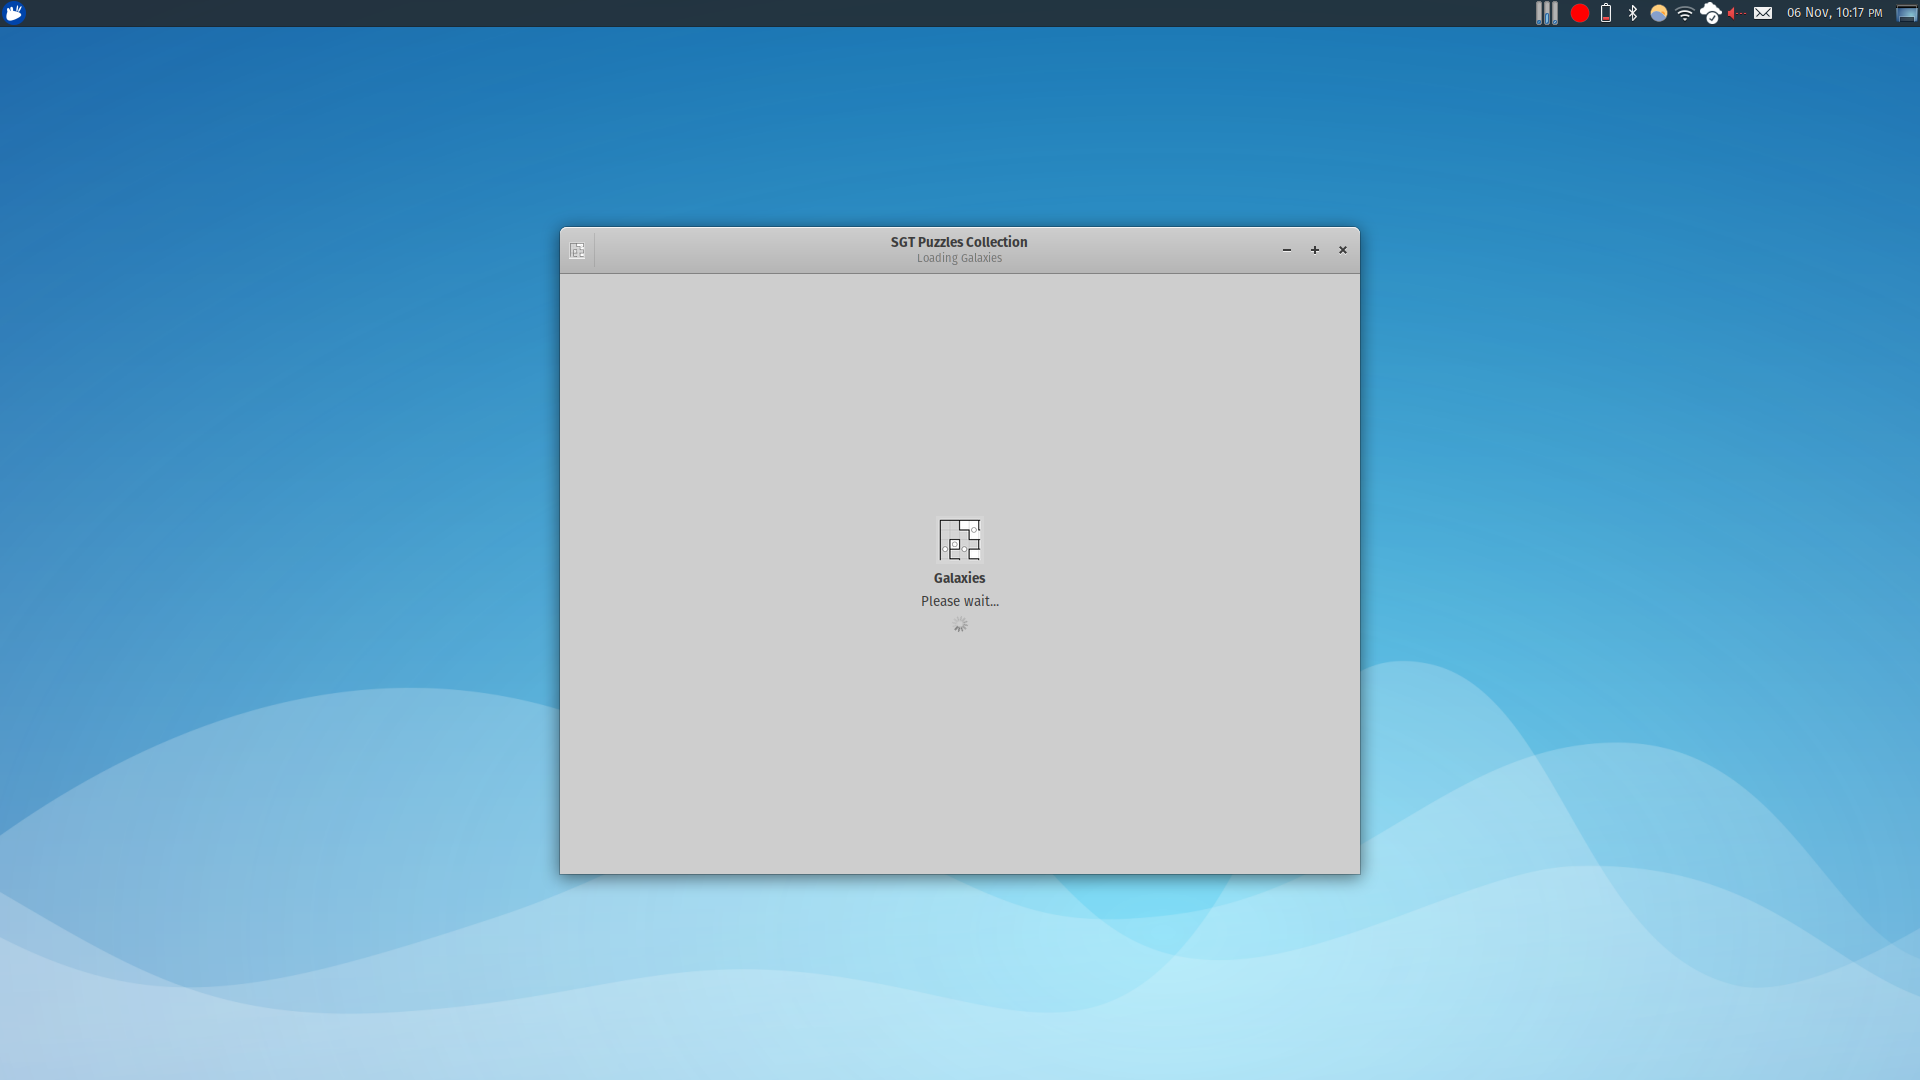Click the red recording indicator icon

click(x=1580, y=13)
